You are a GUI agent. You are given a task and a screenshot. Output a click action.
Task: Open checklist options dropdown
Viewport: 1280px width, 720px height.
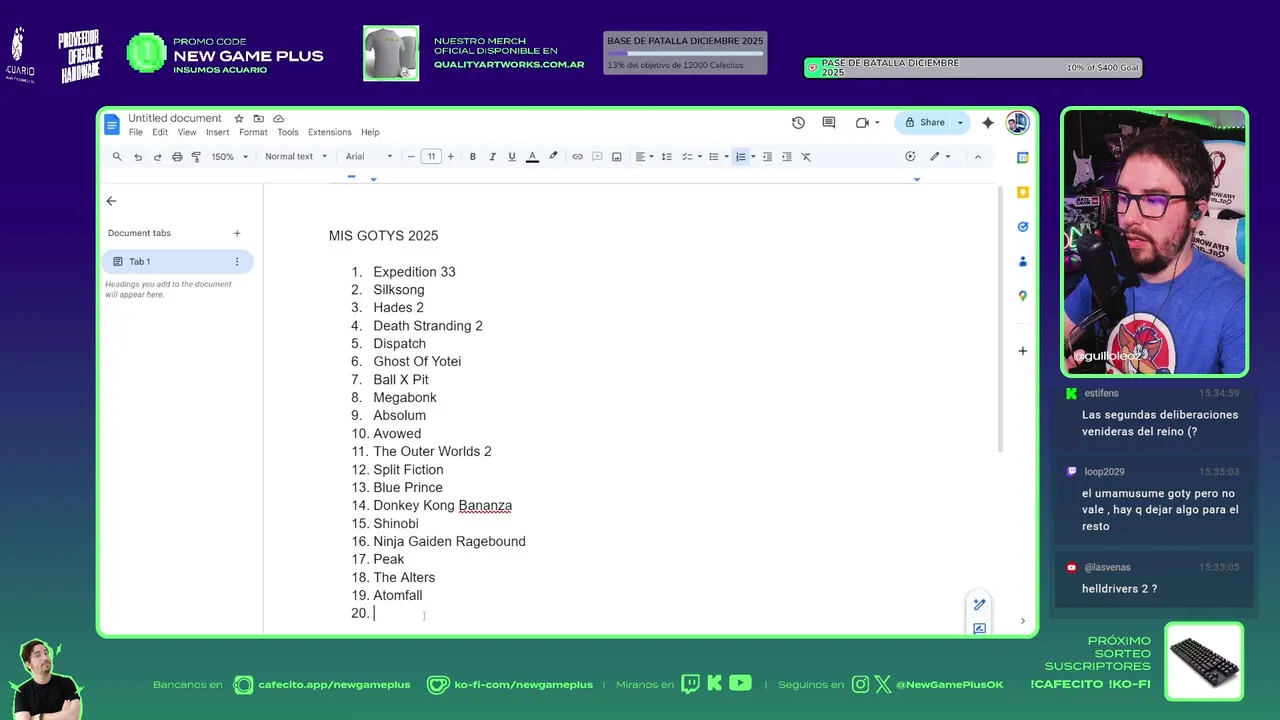(700, 156)
